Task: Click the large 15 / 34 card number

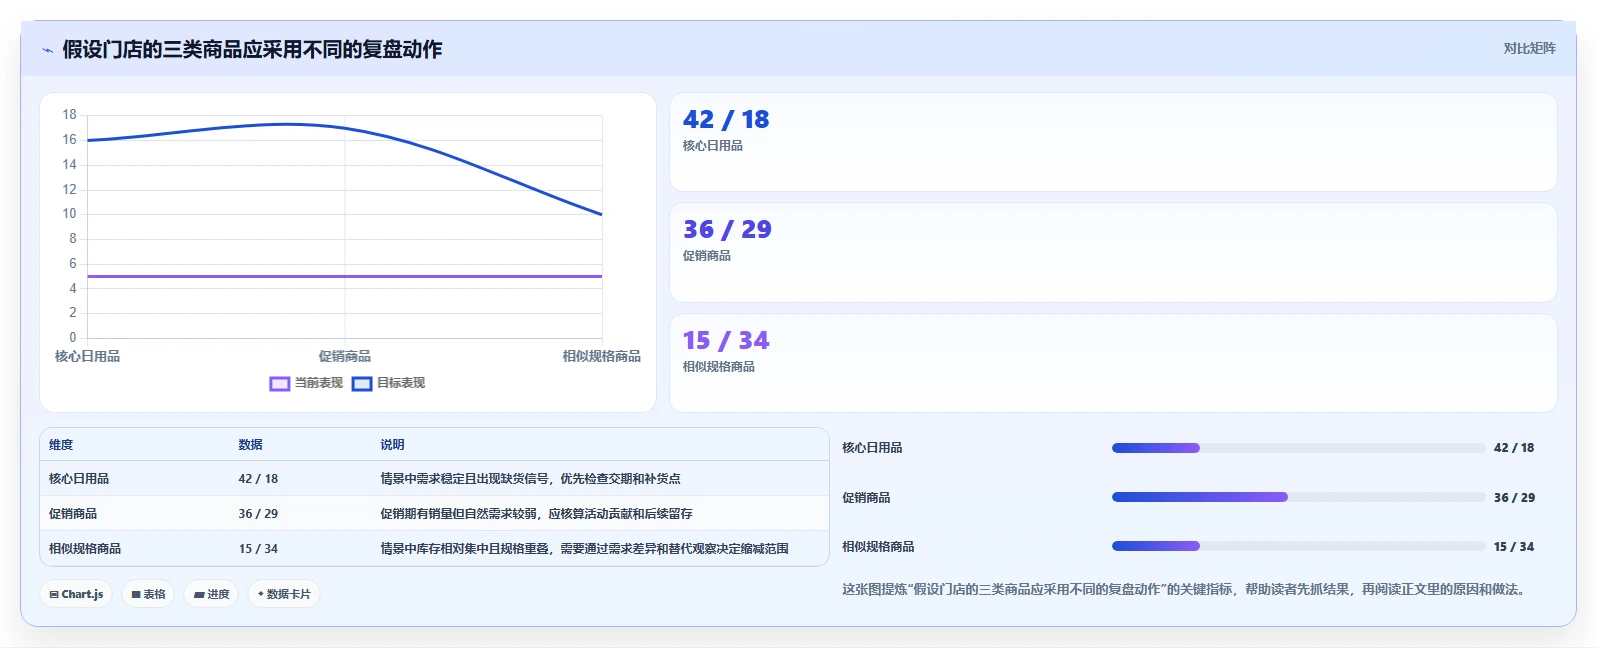Action: tap(726, 341)
